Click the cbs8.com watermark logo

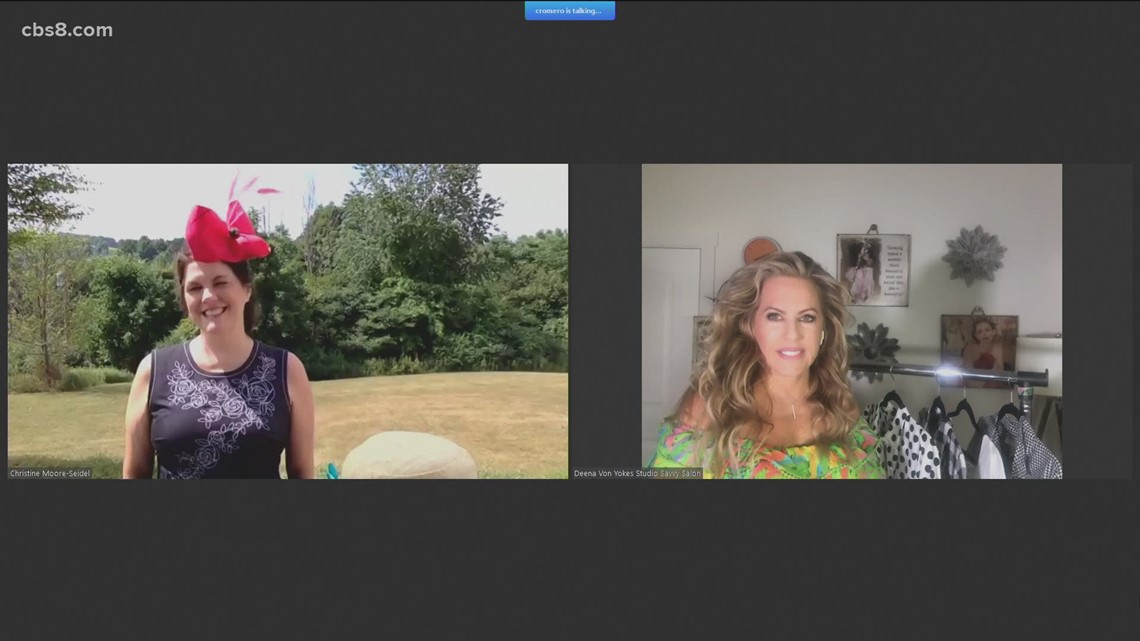coord(67,30)
